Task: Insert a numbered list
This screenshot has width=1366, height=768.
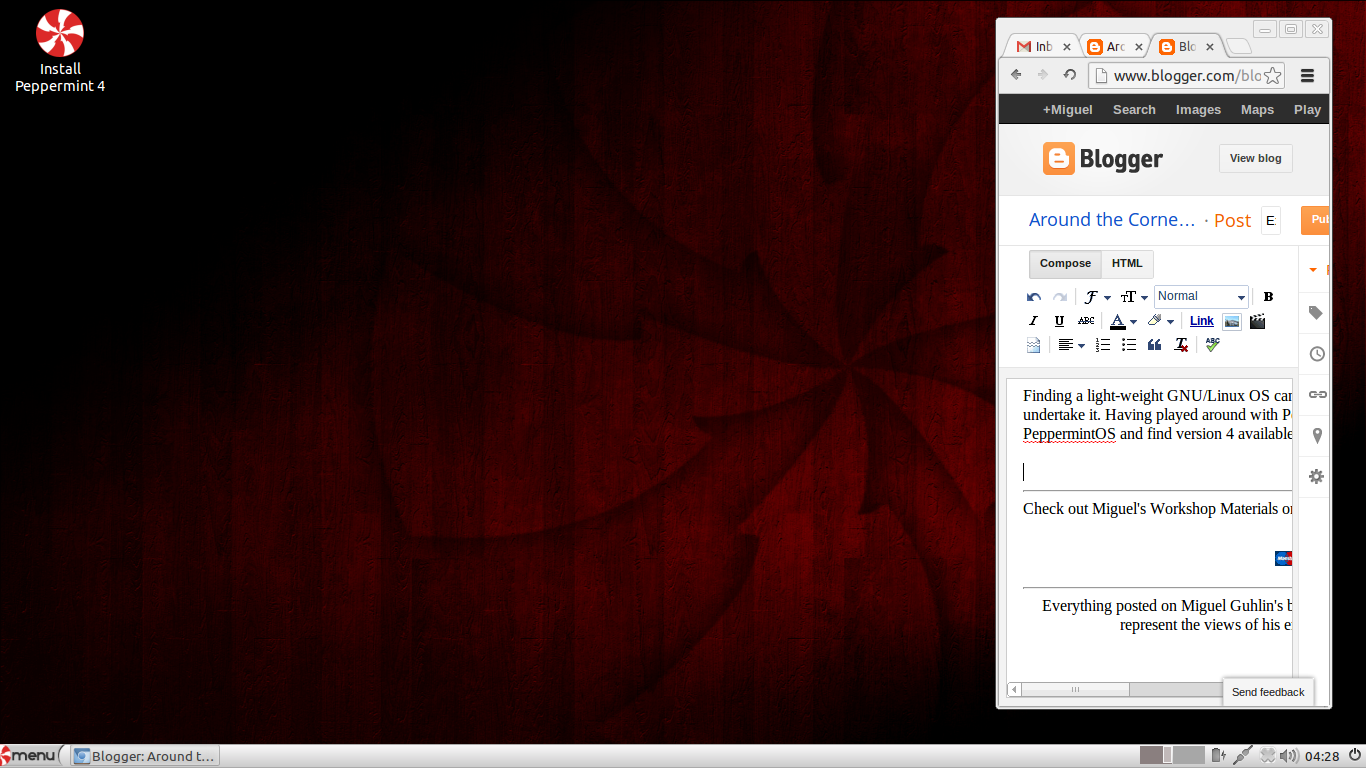Action: pos(1103,345)
